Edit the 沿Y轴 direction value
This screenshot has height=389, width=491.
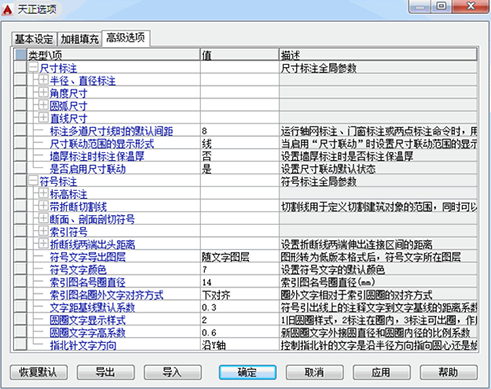coord(240,345)
